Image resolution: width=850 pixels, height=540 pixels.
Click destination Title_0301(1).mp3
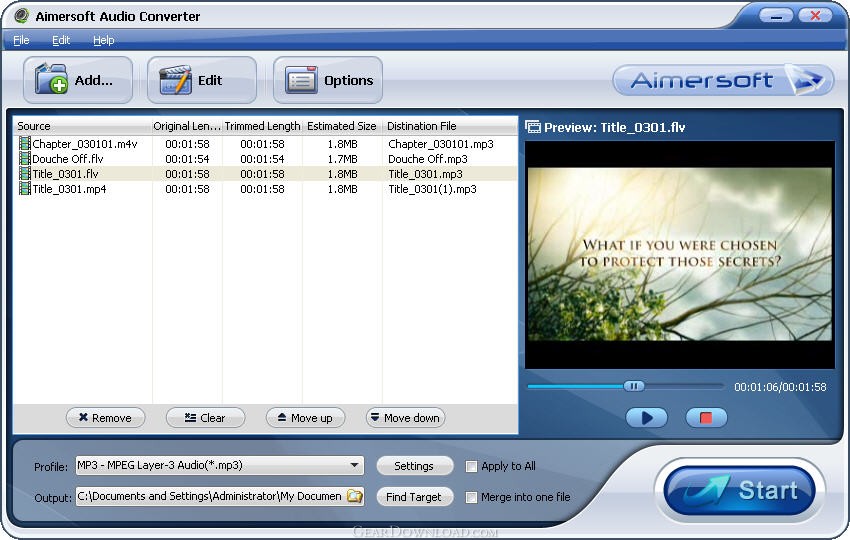(433, 189)
